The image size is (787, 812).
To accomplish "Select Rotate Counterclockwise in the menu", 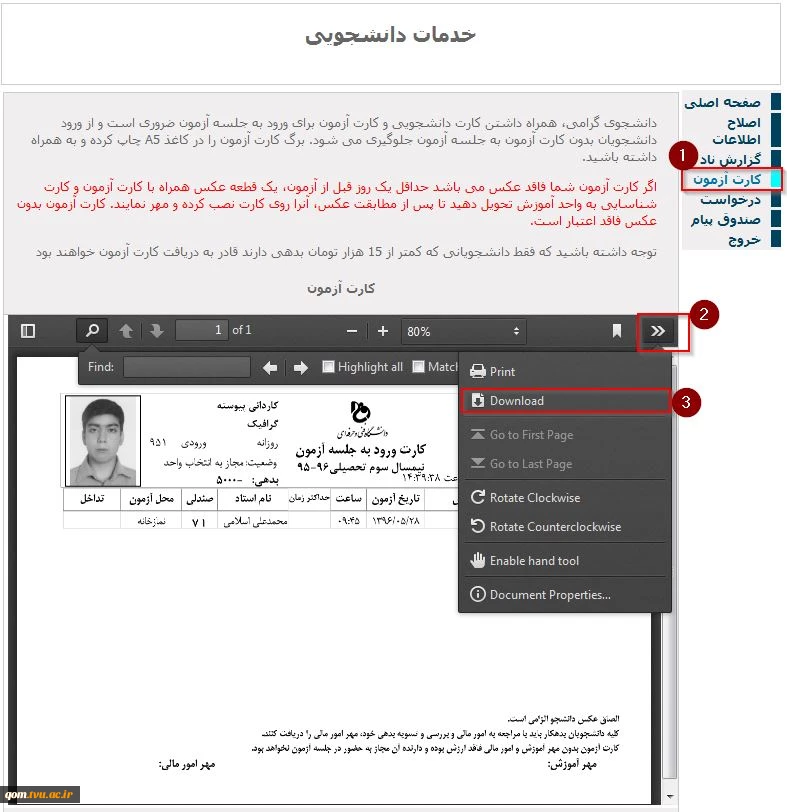I will tap(564, 527).
